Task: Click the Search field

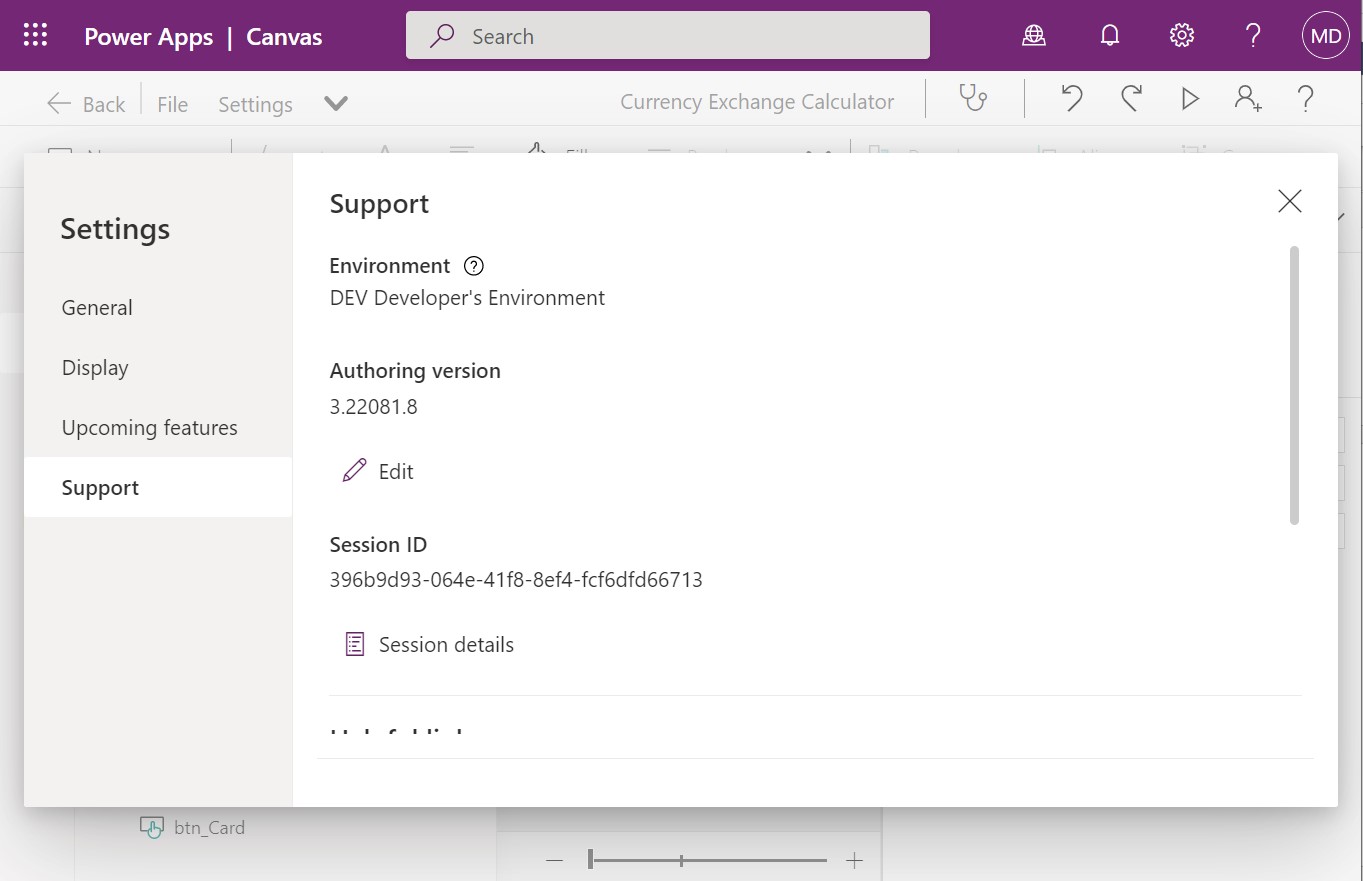Action: [x=667, y=35]
